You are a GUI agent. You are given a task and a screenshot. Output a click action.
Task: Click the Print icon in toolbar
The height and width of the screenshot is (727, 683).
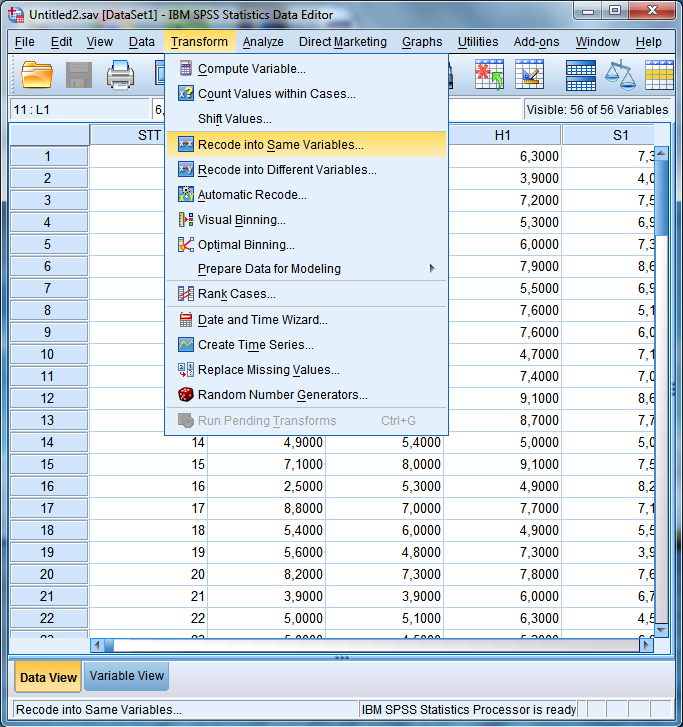pyautogui.click(x=120, y=75)
